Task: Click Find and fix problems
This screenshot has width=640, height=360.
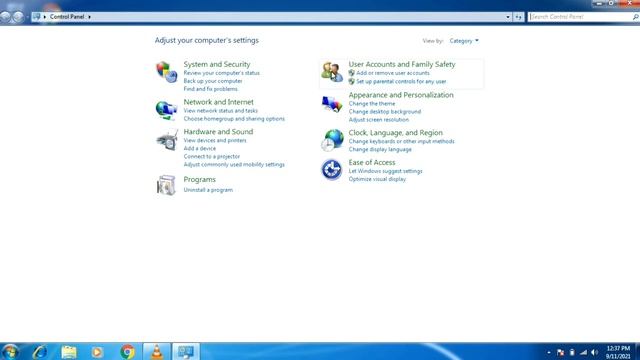Action: click(210, 89)
